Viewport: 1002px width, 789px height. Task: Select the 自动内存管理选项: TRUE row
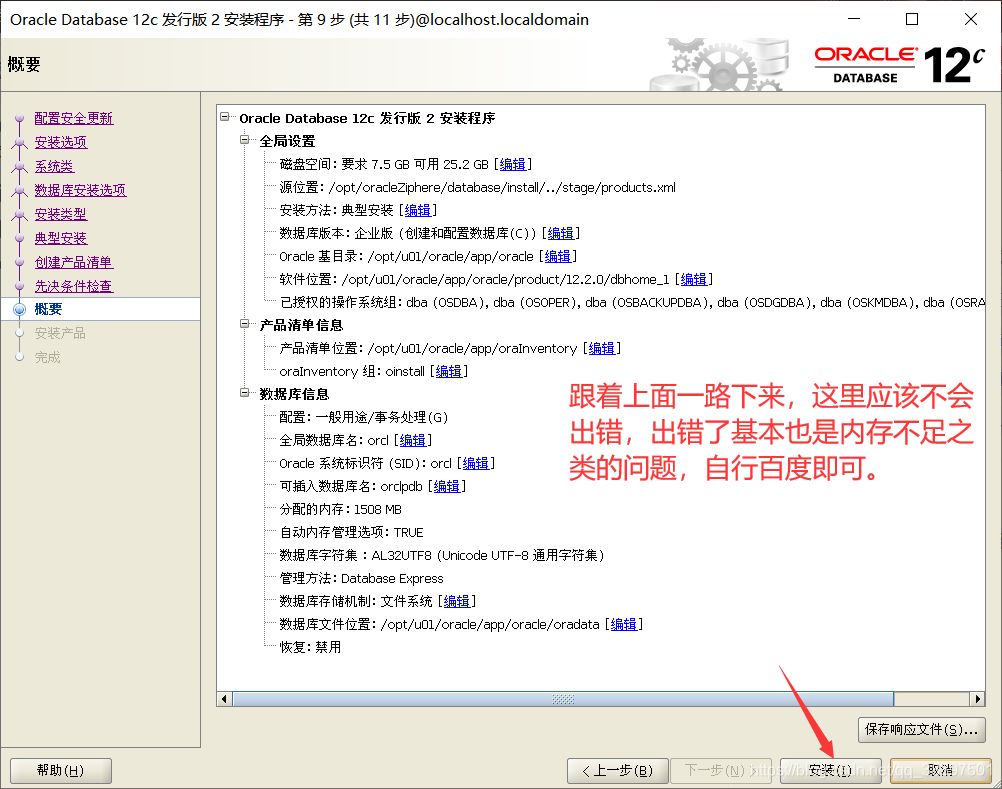coord(351,533)
